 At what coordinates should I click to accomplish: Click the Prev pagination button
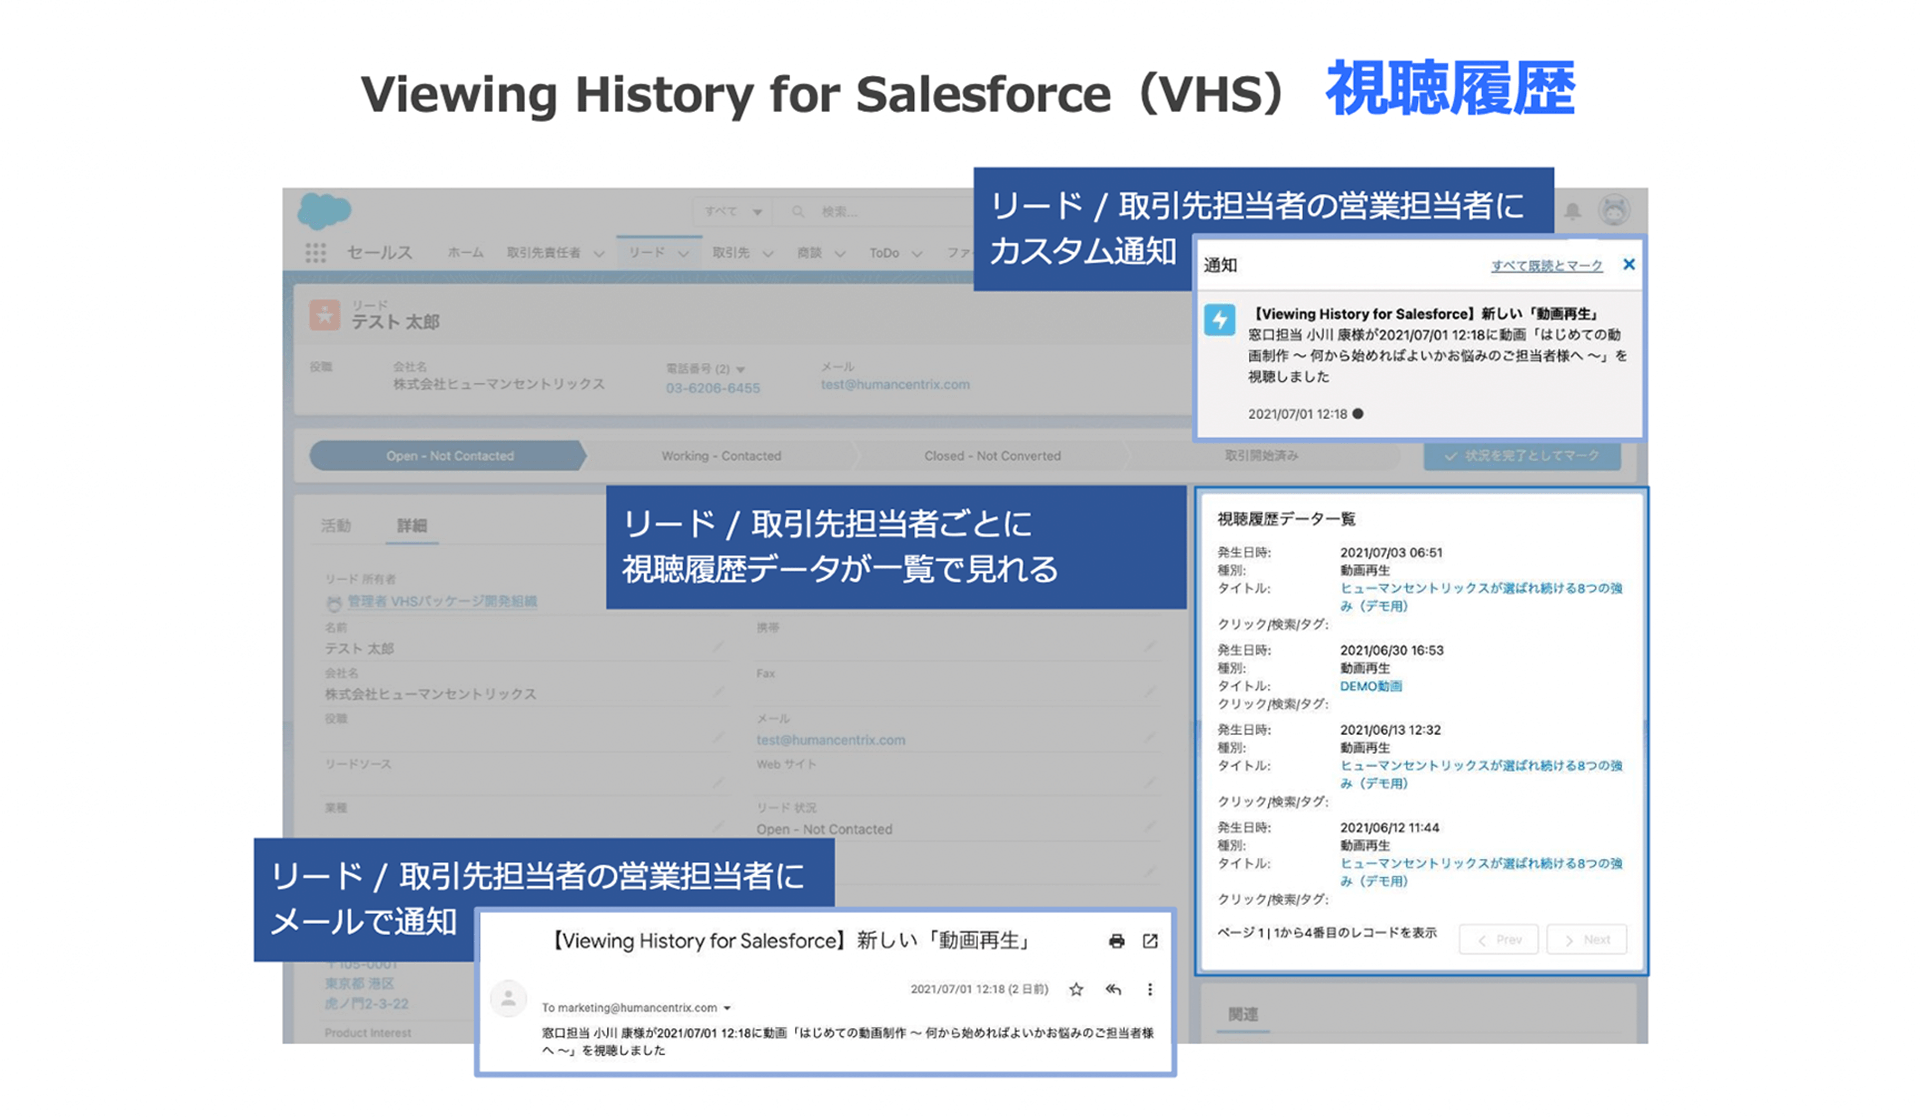(1498, 939)
